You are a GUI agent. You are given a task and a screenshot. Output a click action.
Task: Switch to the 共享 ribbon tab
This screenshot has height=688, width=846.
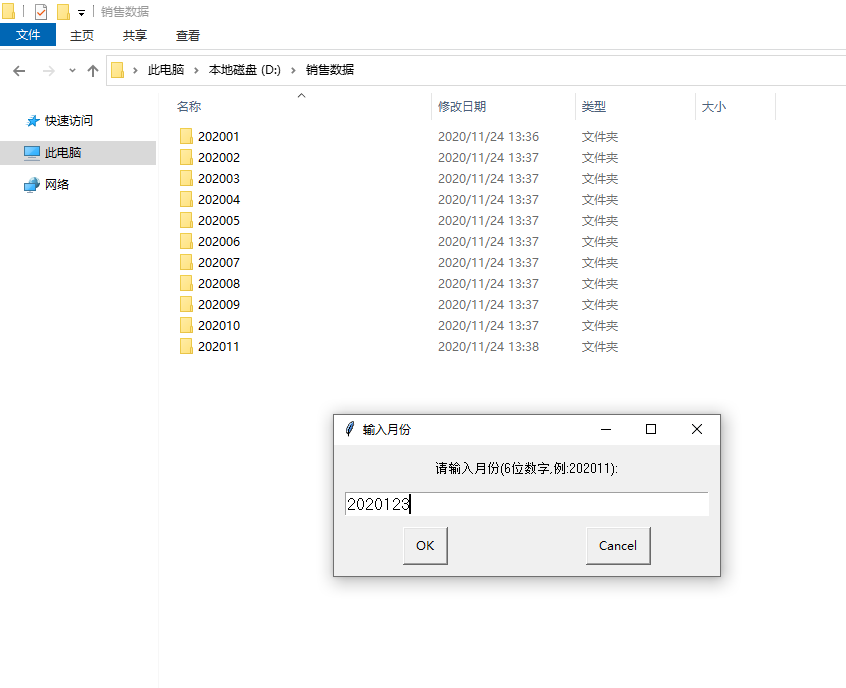[134, 33]
